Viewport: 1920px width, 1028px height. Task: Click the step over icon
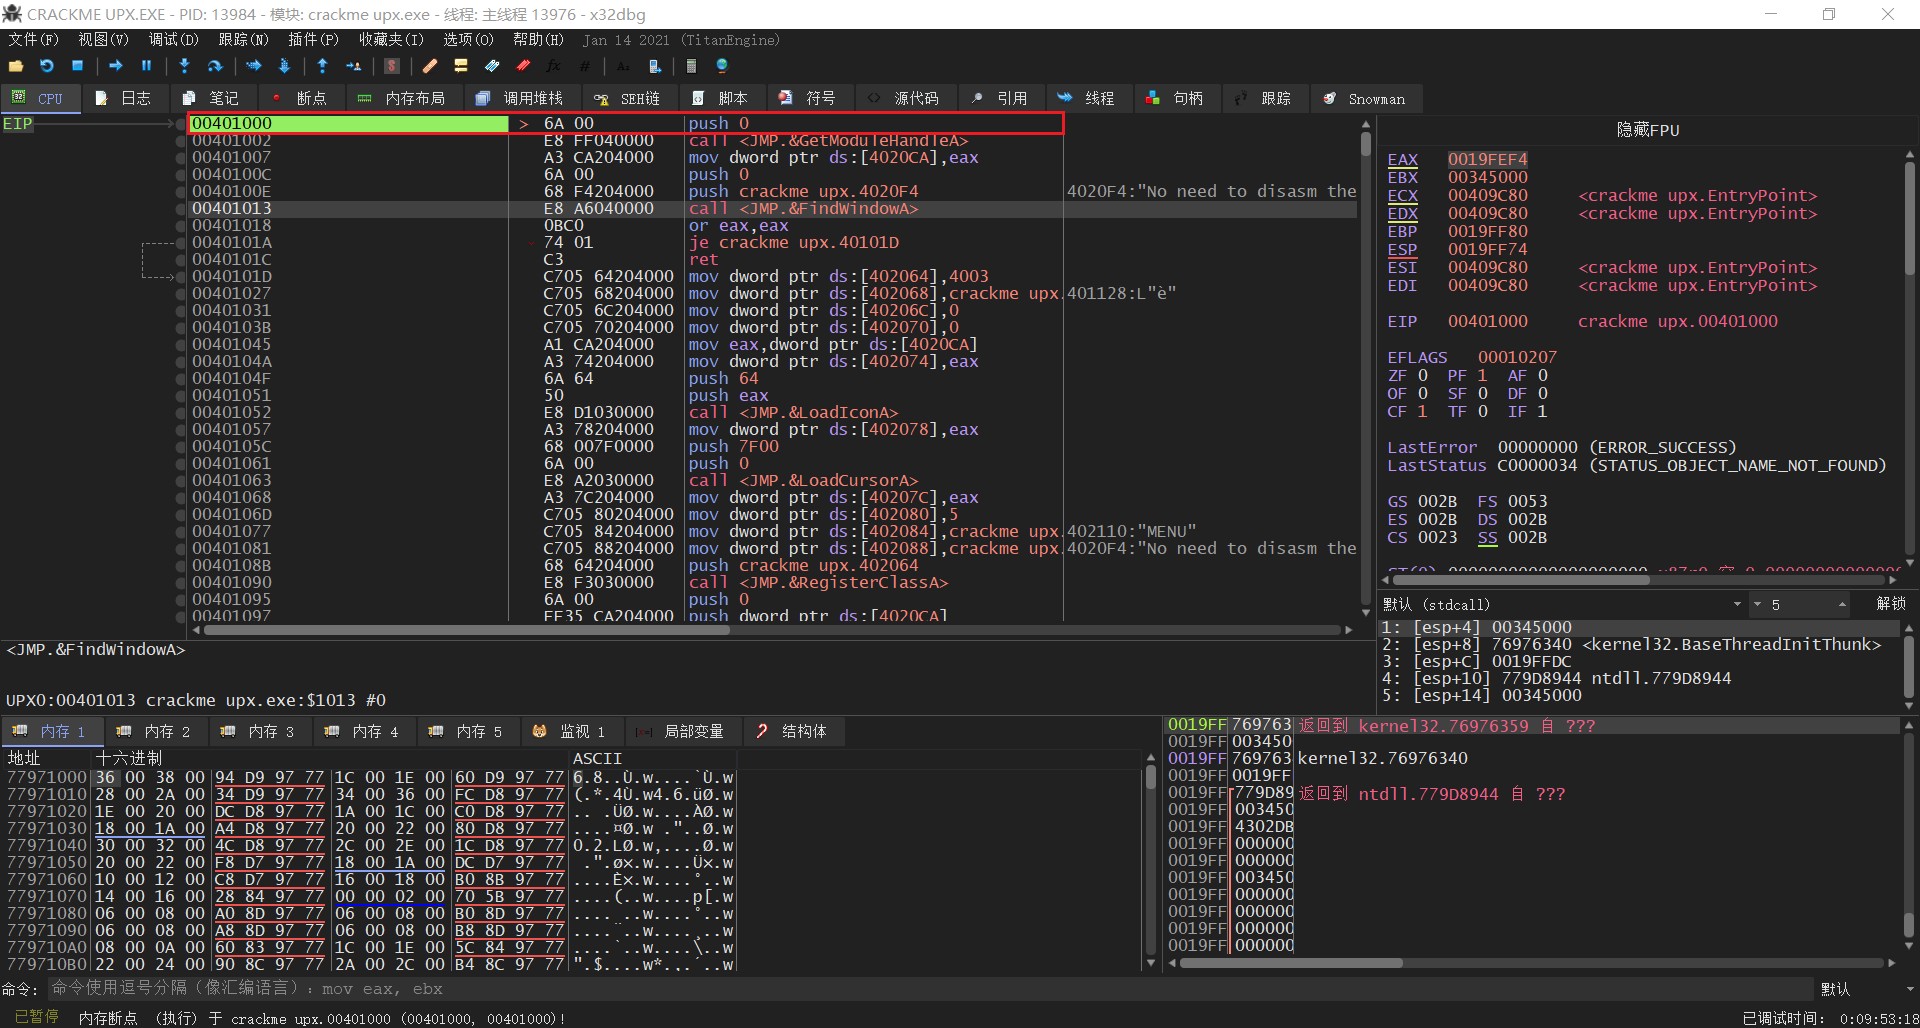[x=215, y=66]
